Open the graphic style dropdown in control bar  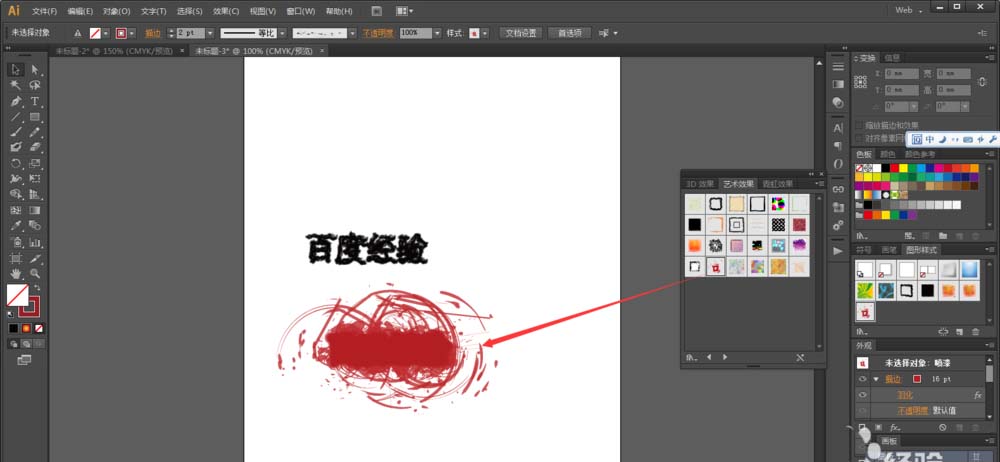pyautogui.click(x=485, y=33)
